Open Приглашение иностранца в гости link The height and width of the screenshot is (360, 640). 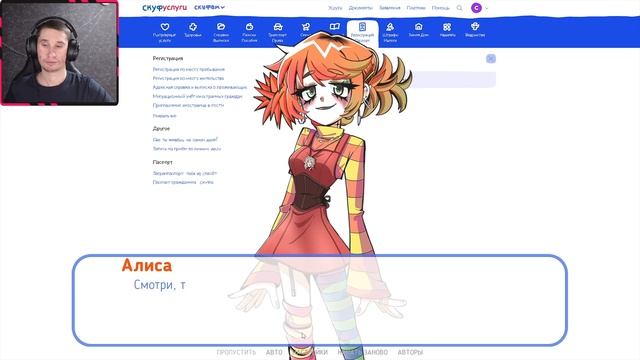[x=188, y=105]
